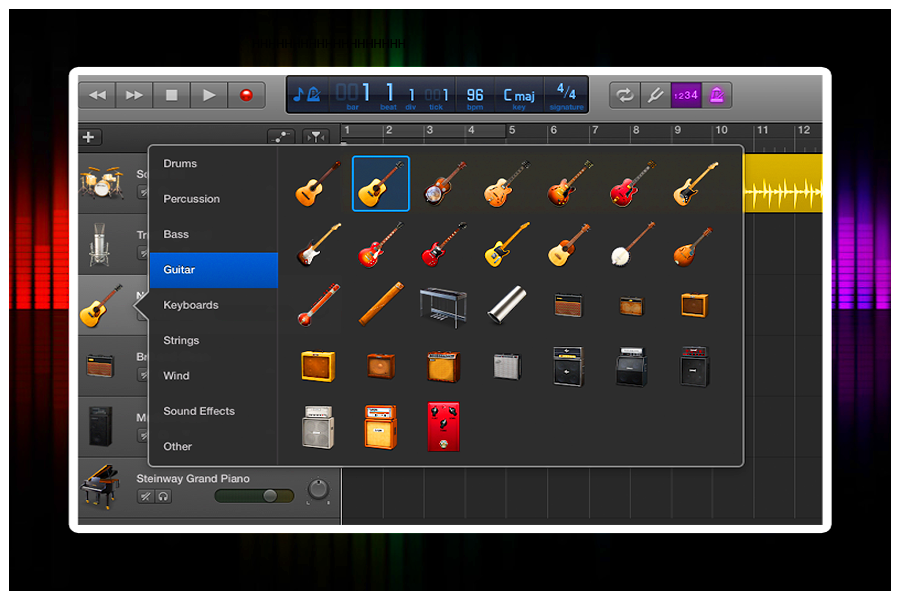
Task: Choose the black amp stack with red-knob head
Action: (x=695, y=366)
